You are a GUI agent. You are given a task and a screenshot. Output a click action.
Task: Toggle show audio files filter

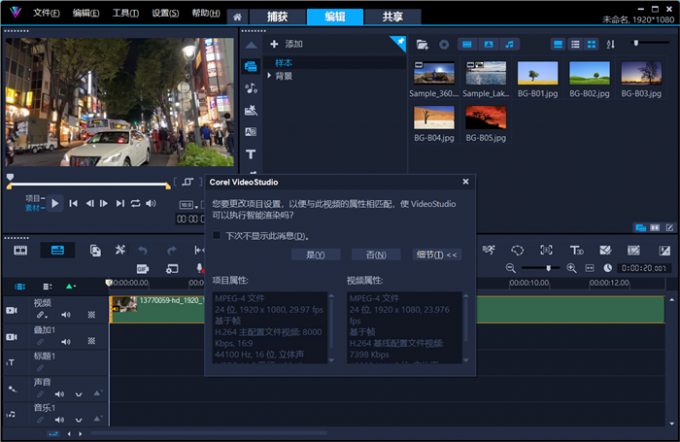click(510, 44)
